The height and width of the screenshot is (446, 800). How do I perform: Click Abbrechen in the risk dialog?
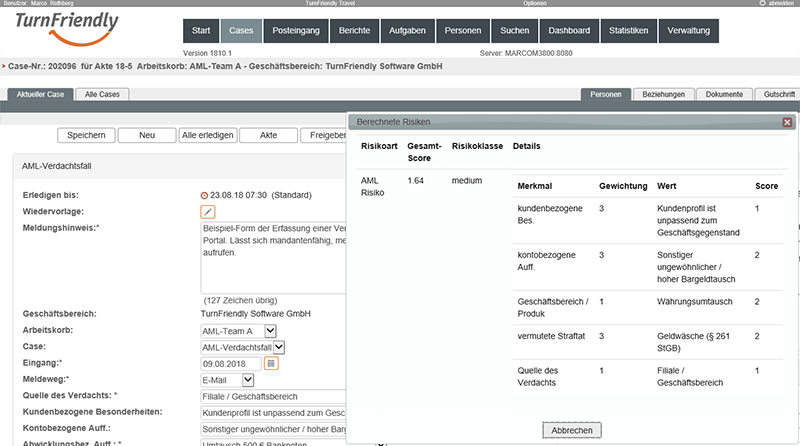pyautogui.click(x=572, y=430)
